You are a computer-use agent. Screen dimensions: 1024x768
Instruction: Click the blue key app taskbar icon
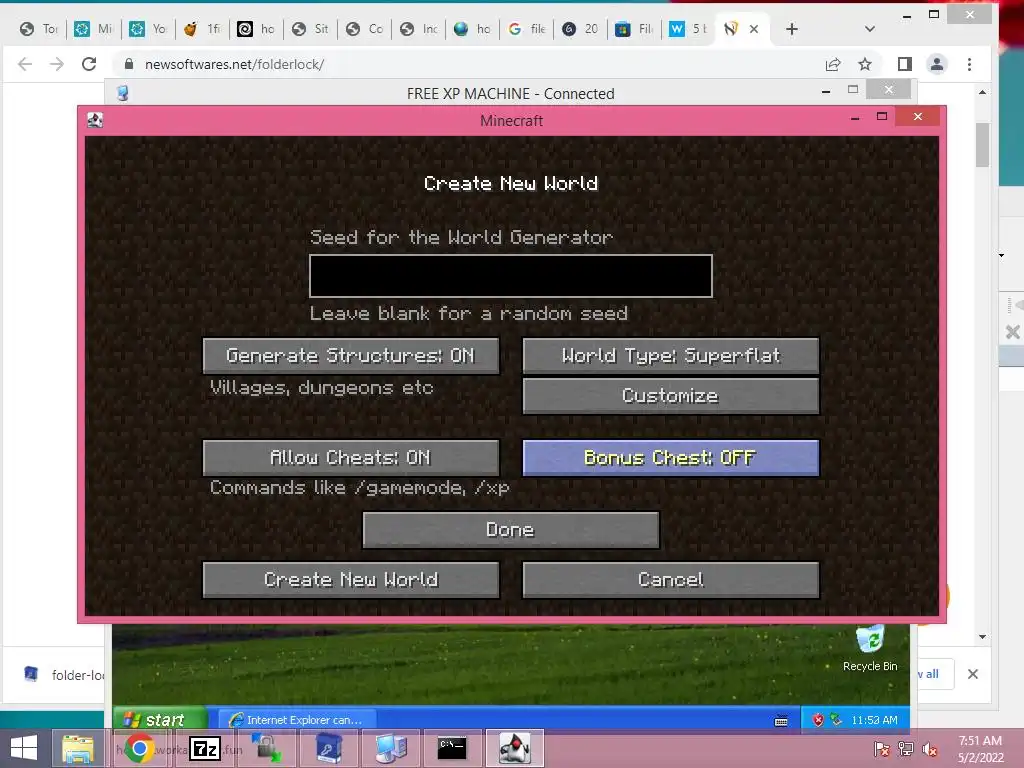(x=328, y=748)
